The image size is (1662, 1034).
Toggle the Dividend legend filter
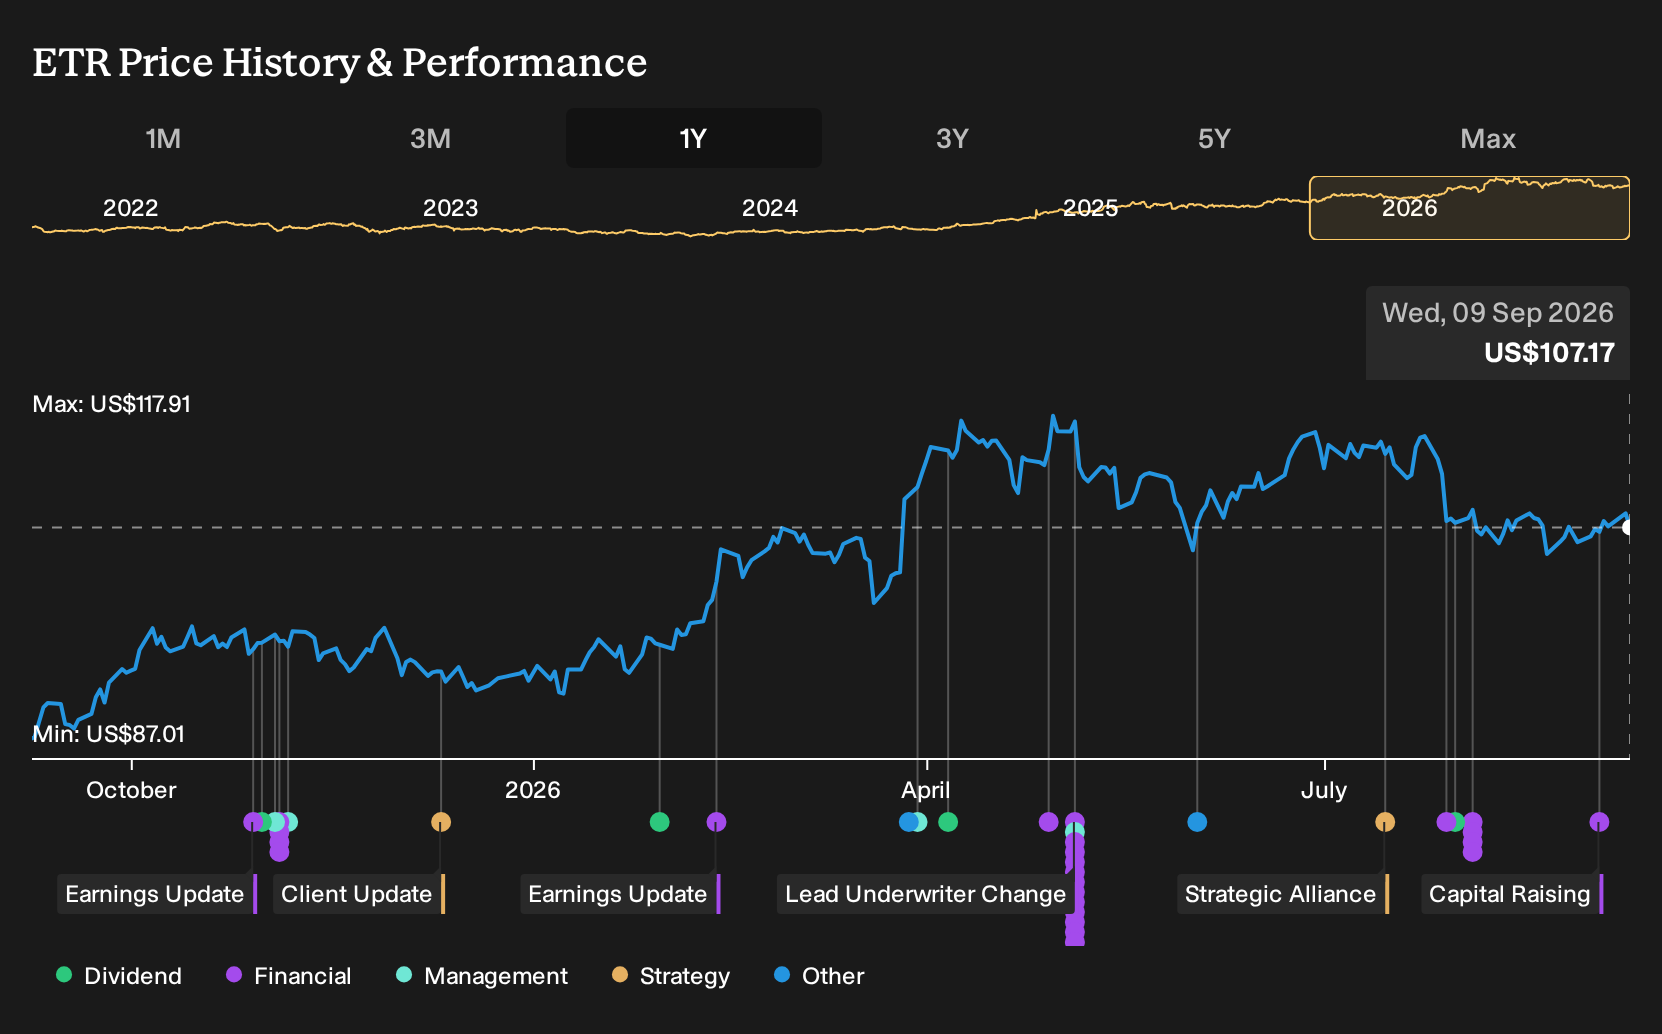[x=119, y=976]
